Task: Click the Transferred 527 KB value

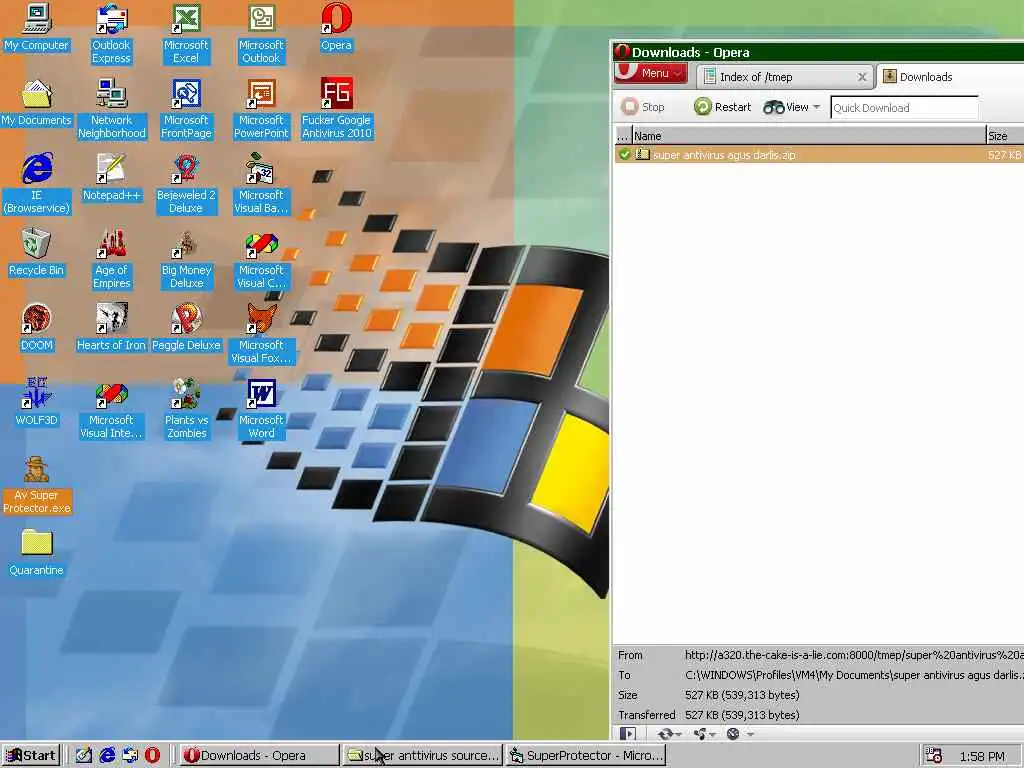Action: pyautogui.click(x=742, y=715)
